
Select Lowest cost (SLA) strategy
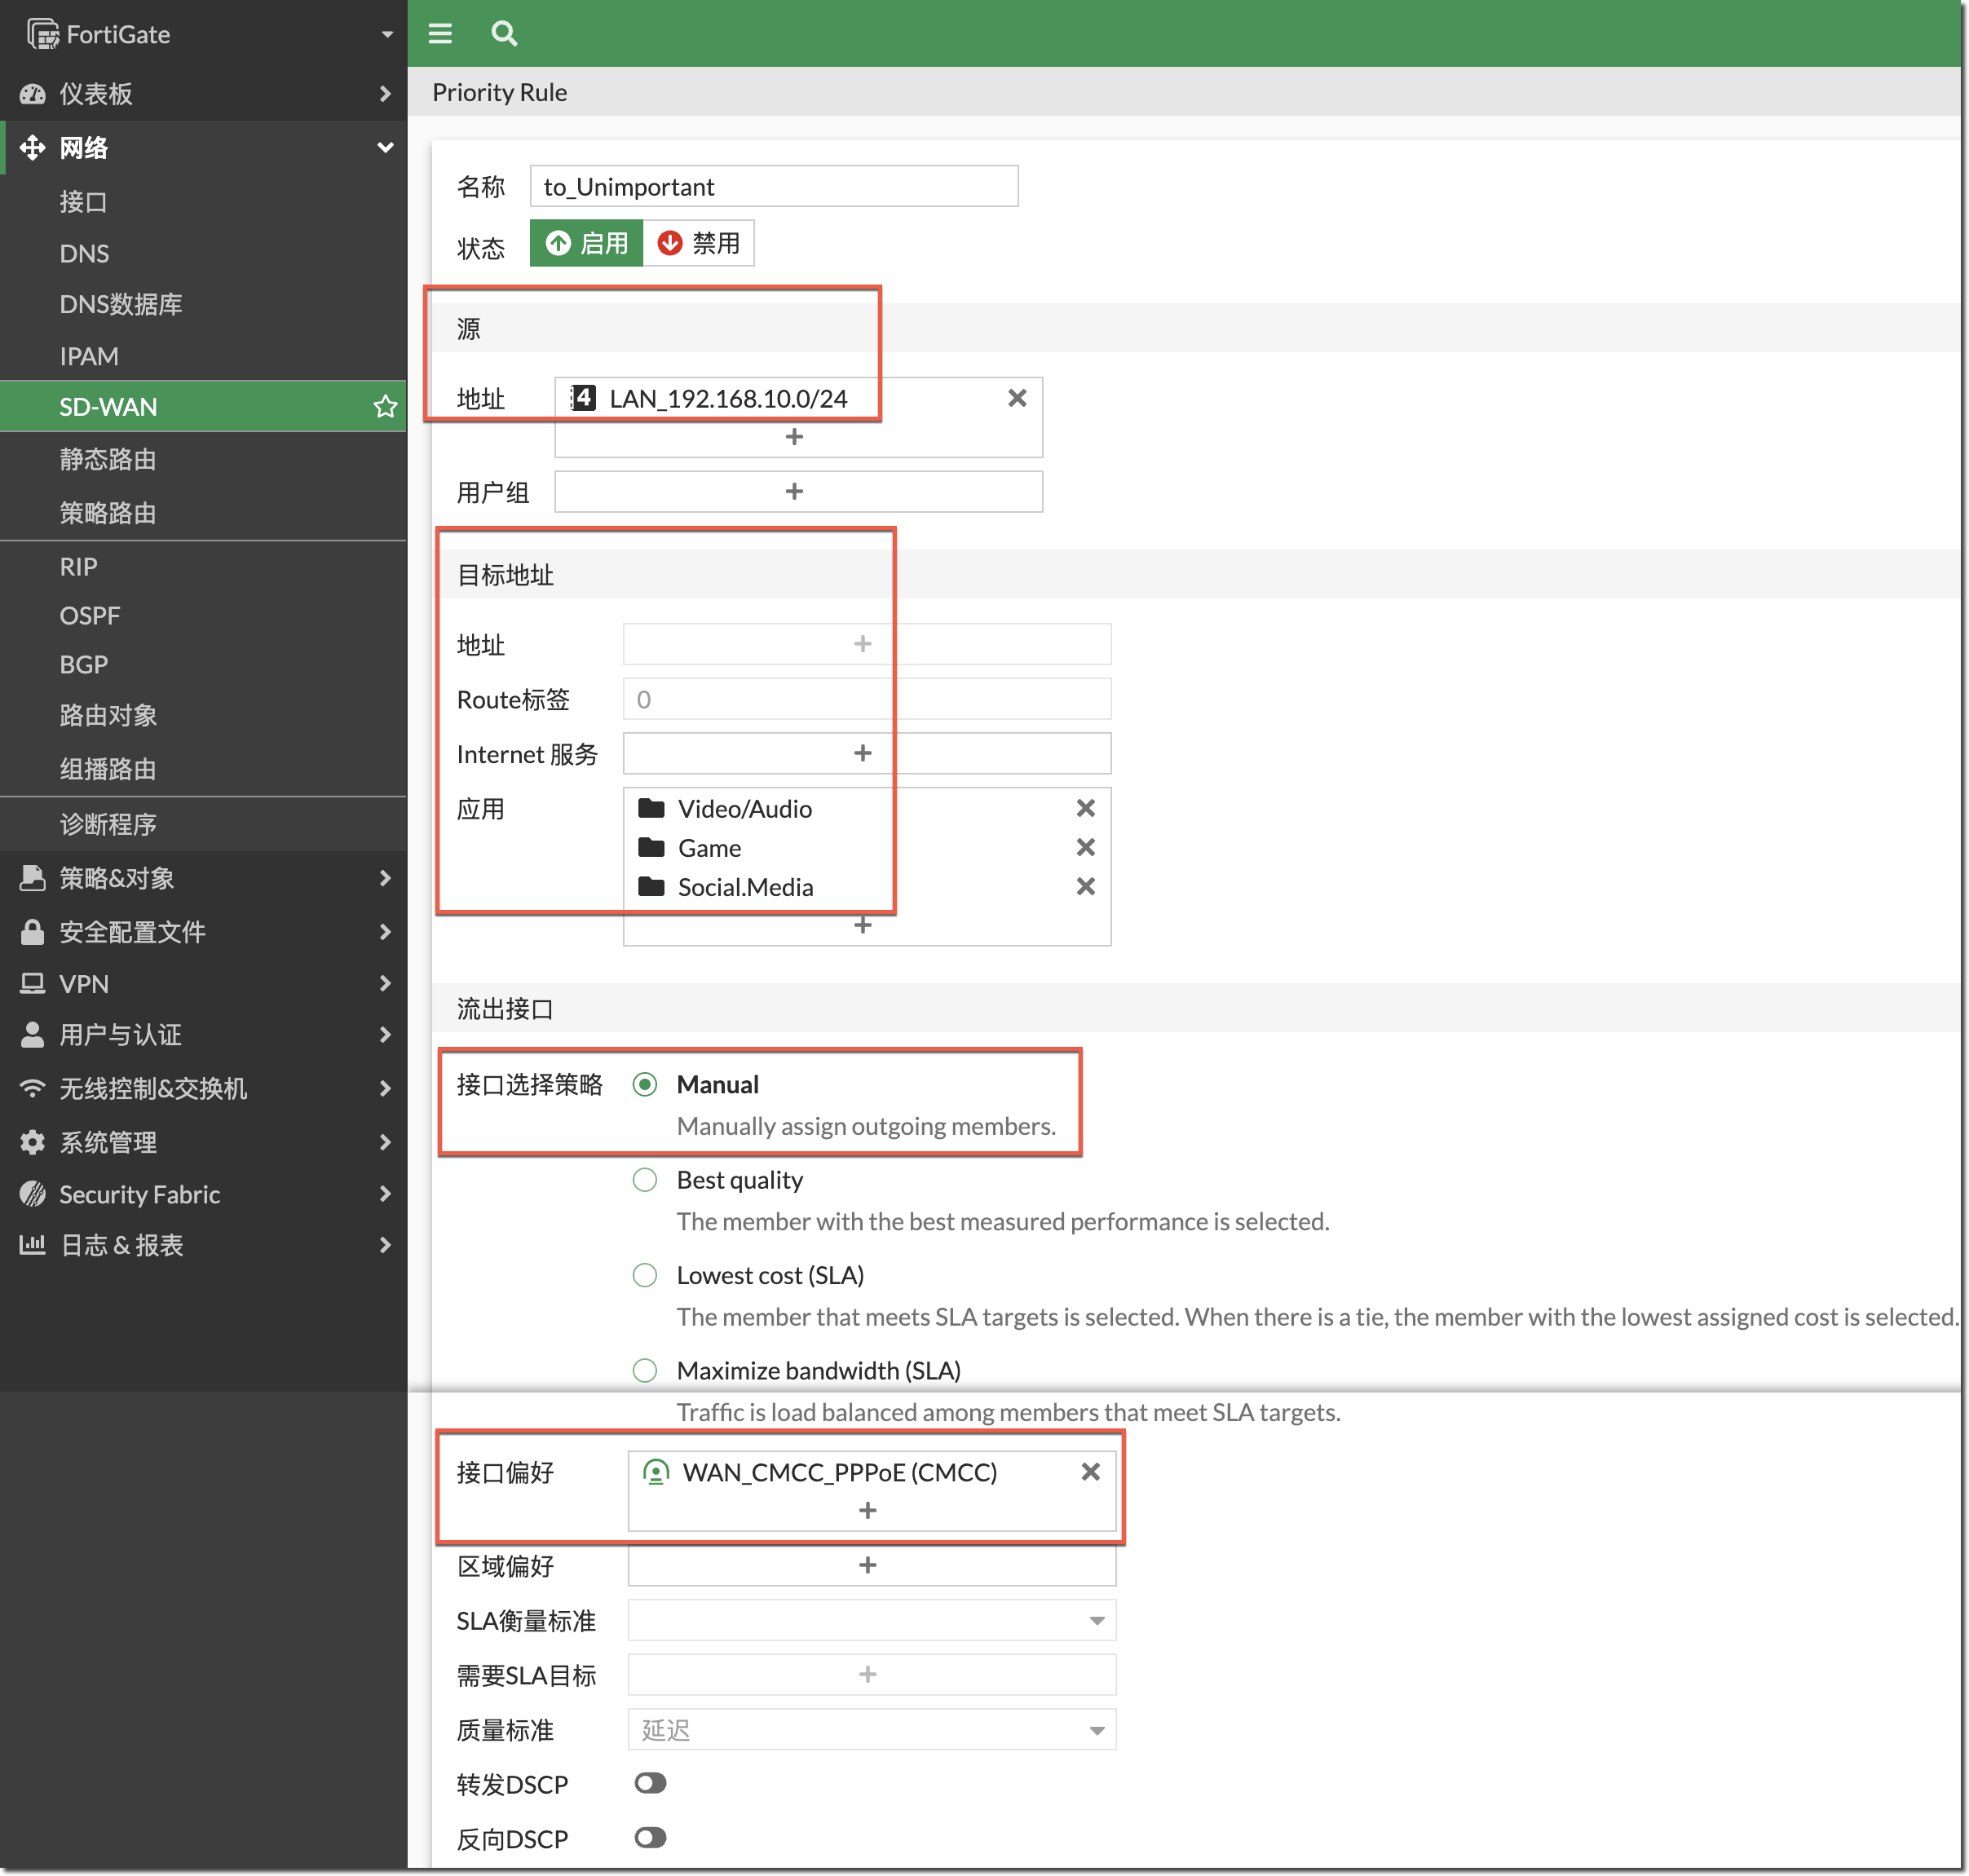(x=645, y=1275)
